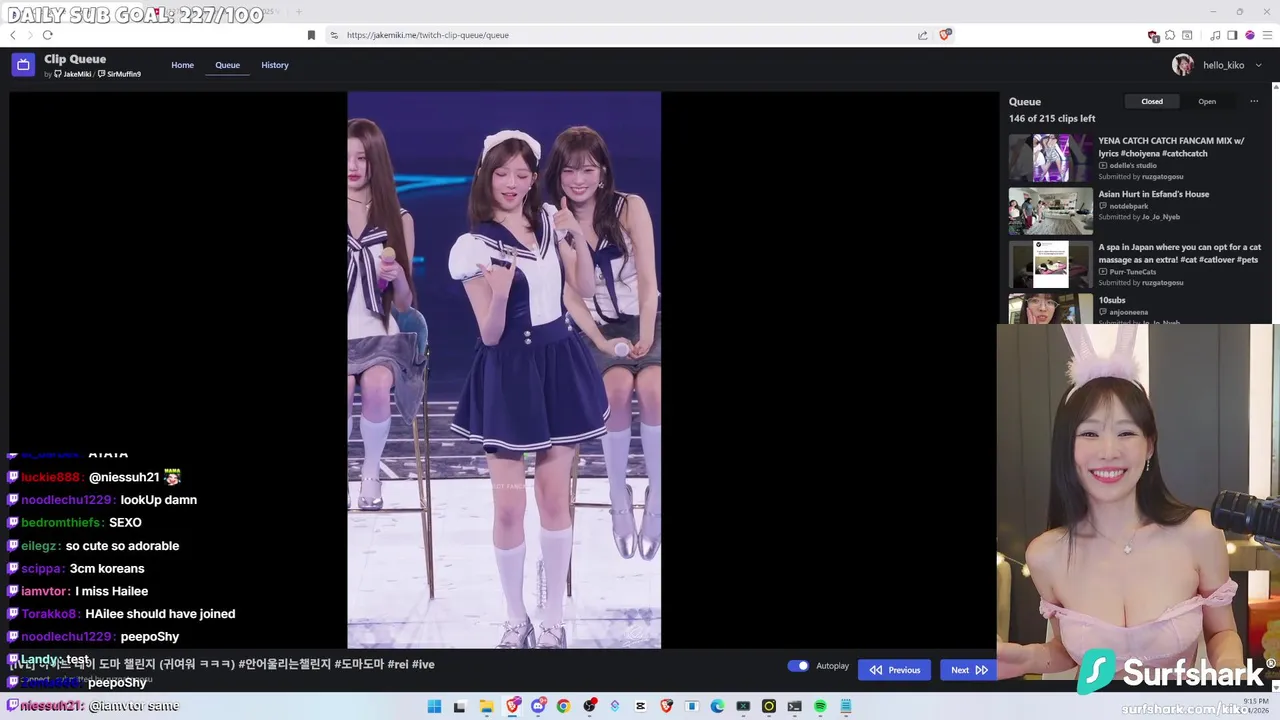
Task: Click '146 of 215 clips left' text
Action: tap(1052, 118)
